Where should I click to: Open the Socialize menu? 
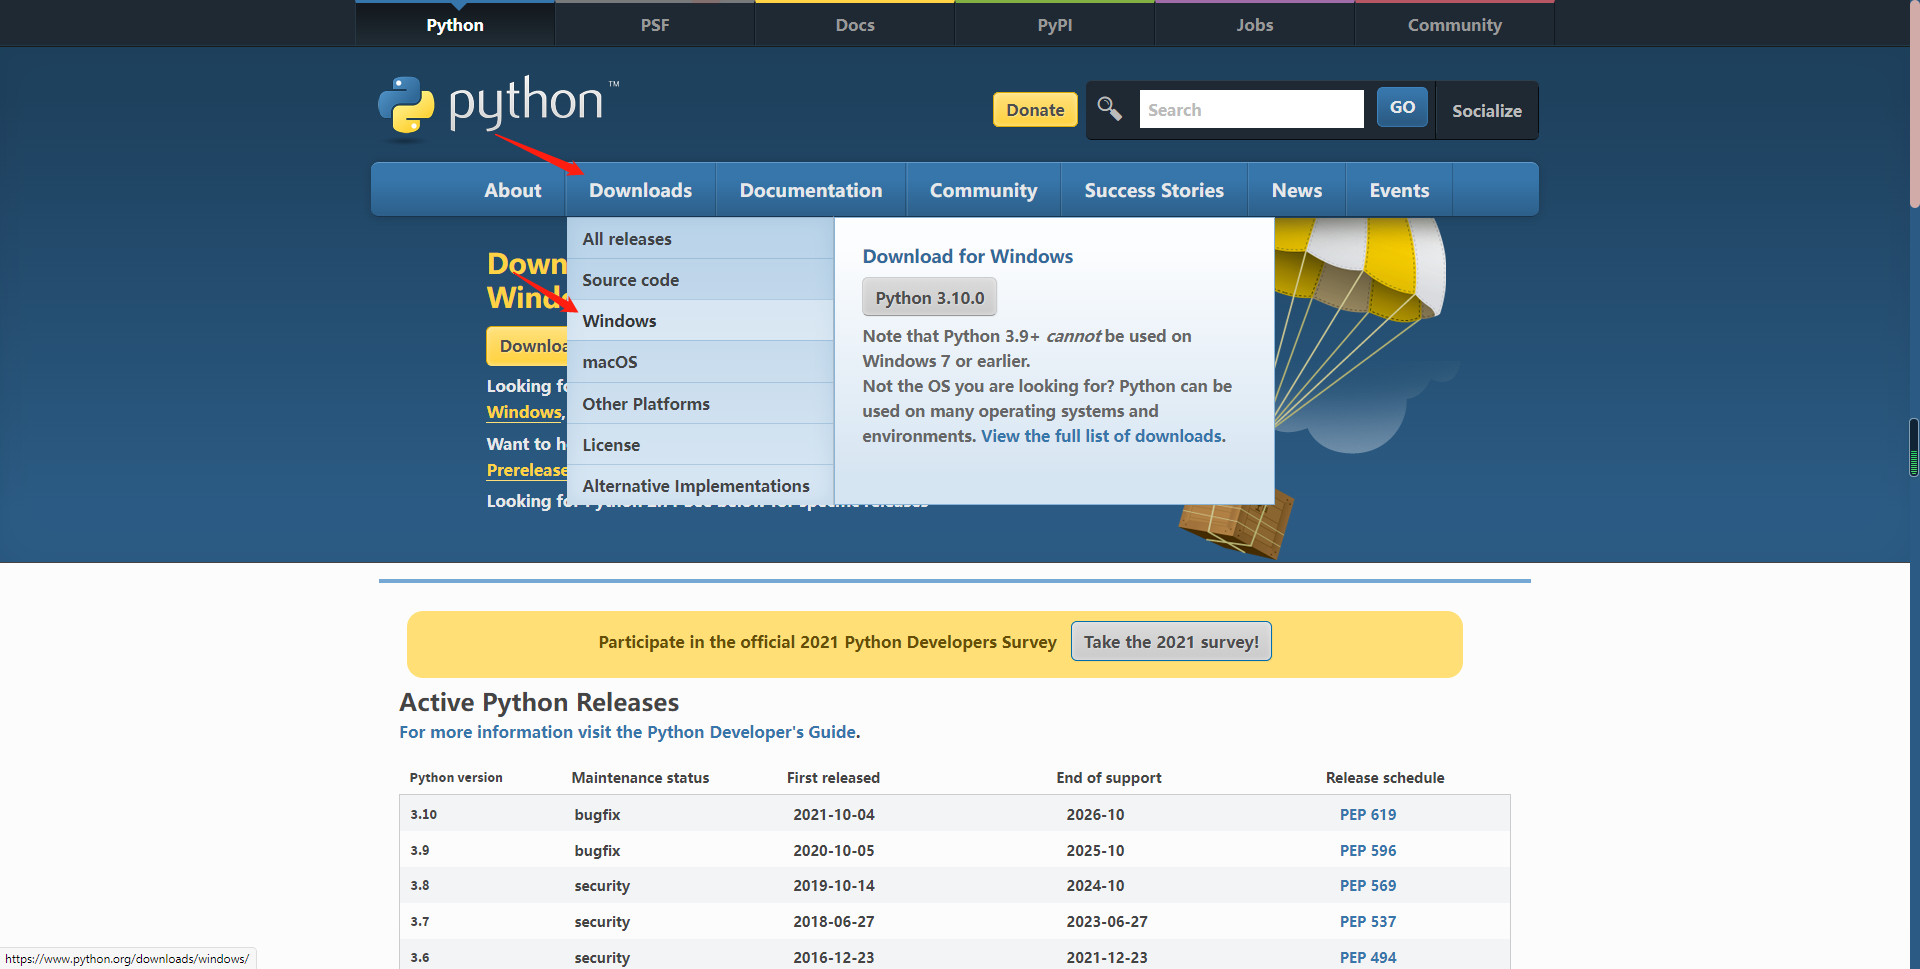coord(1486,110)
